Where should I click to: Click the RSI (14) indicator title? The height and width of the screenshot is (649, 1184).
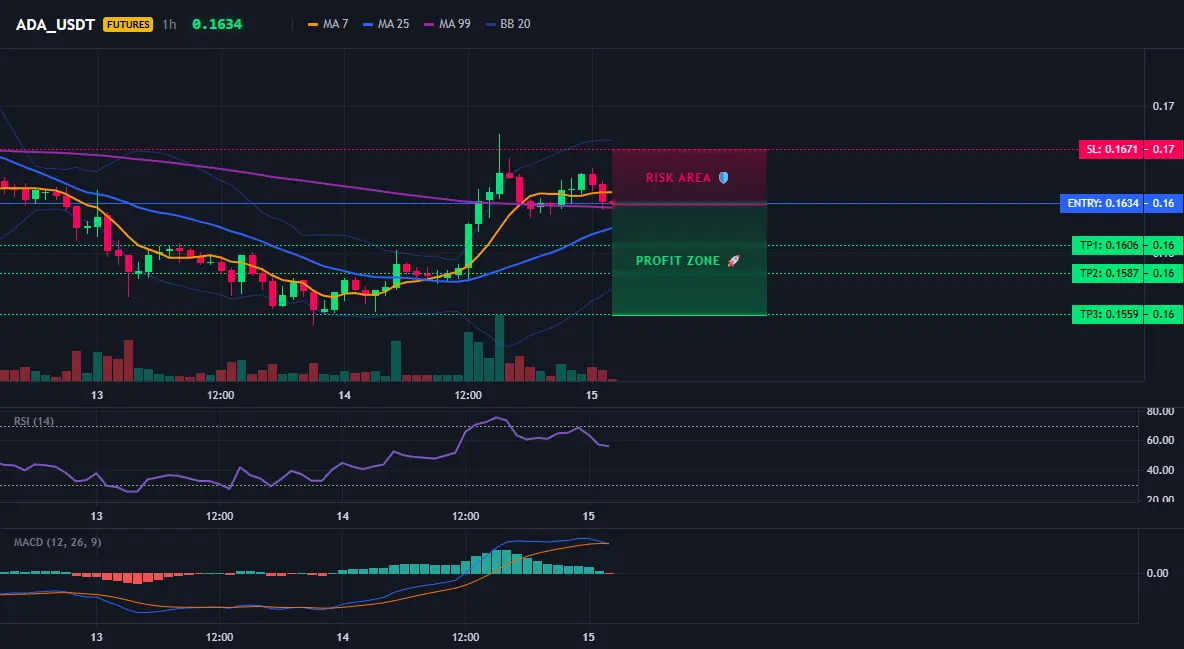34,421
